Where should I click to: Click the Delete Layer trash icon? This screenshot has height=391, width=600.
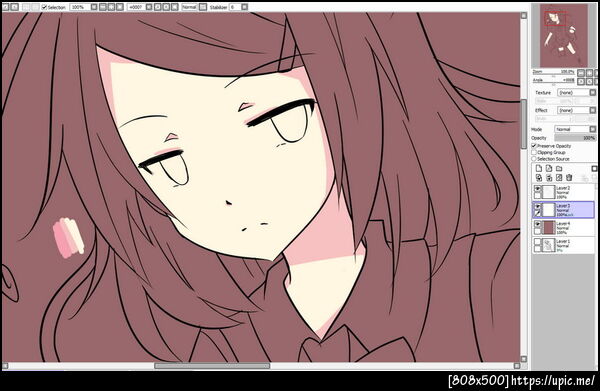(x=569, y=178)
